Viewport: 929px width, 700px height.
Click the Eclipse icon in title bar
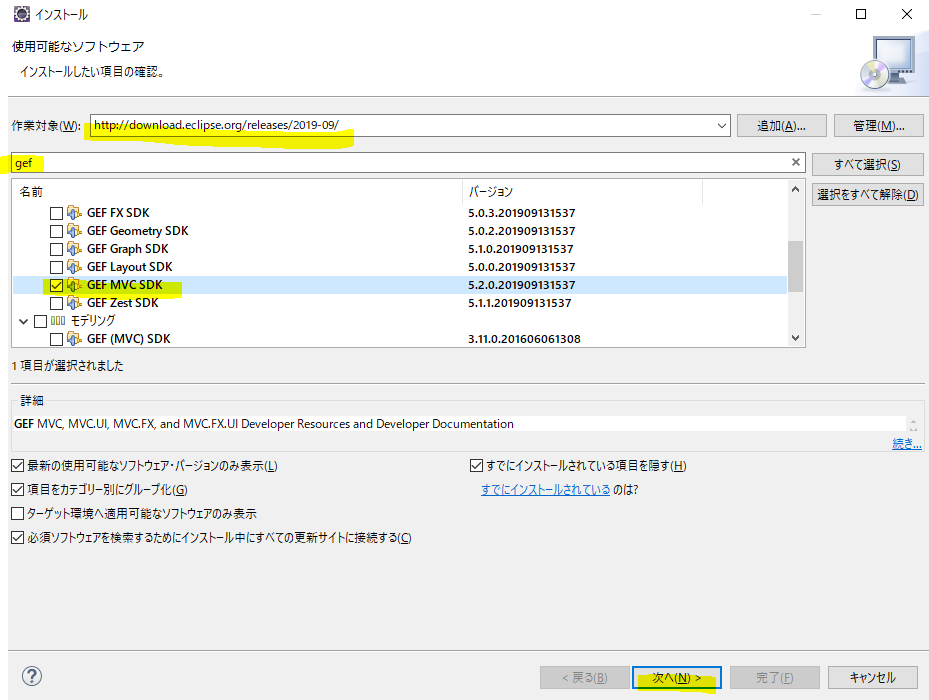click(x=22, y=14)
